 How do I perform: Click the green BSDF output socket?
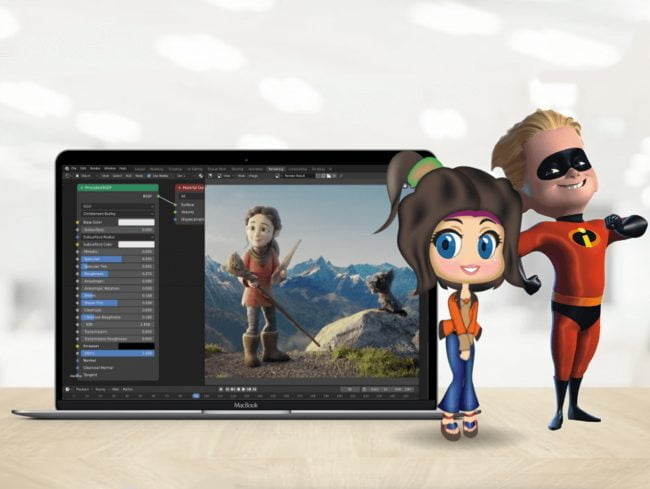point(159,197)
